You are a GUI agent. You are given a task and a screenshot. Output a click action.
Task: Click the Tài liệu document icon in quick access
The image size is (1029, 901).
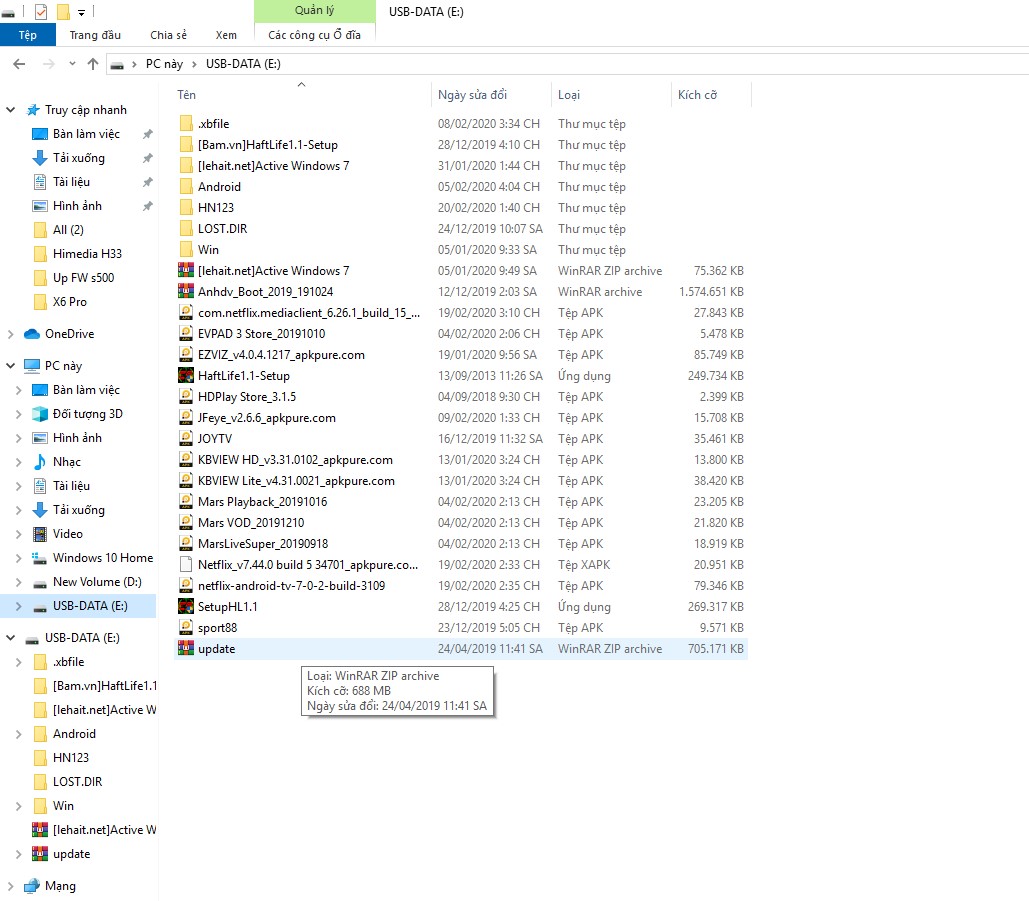(40, 182)
